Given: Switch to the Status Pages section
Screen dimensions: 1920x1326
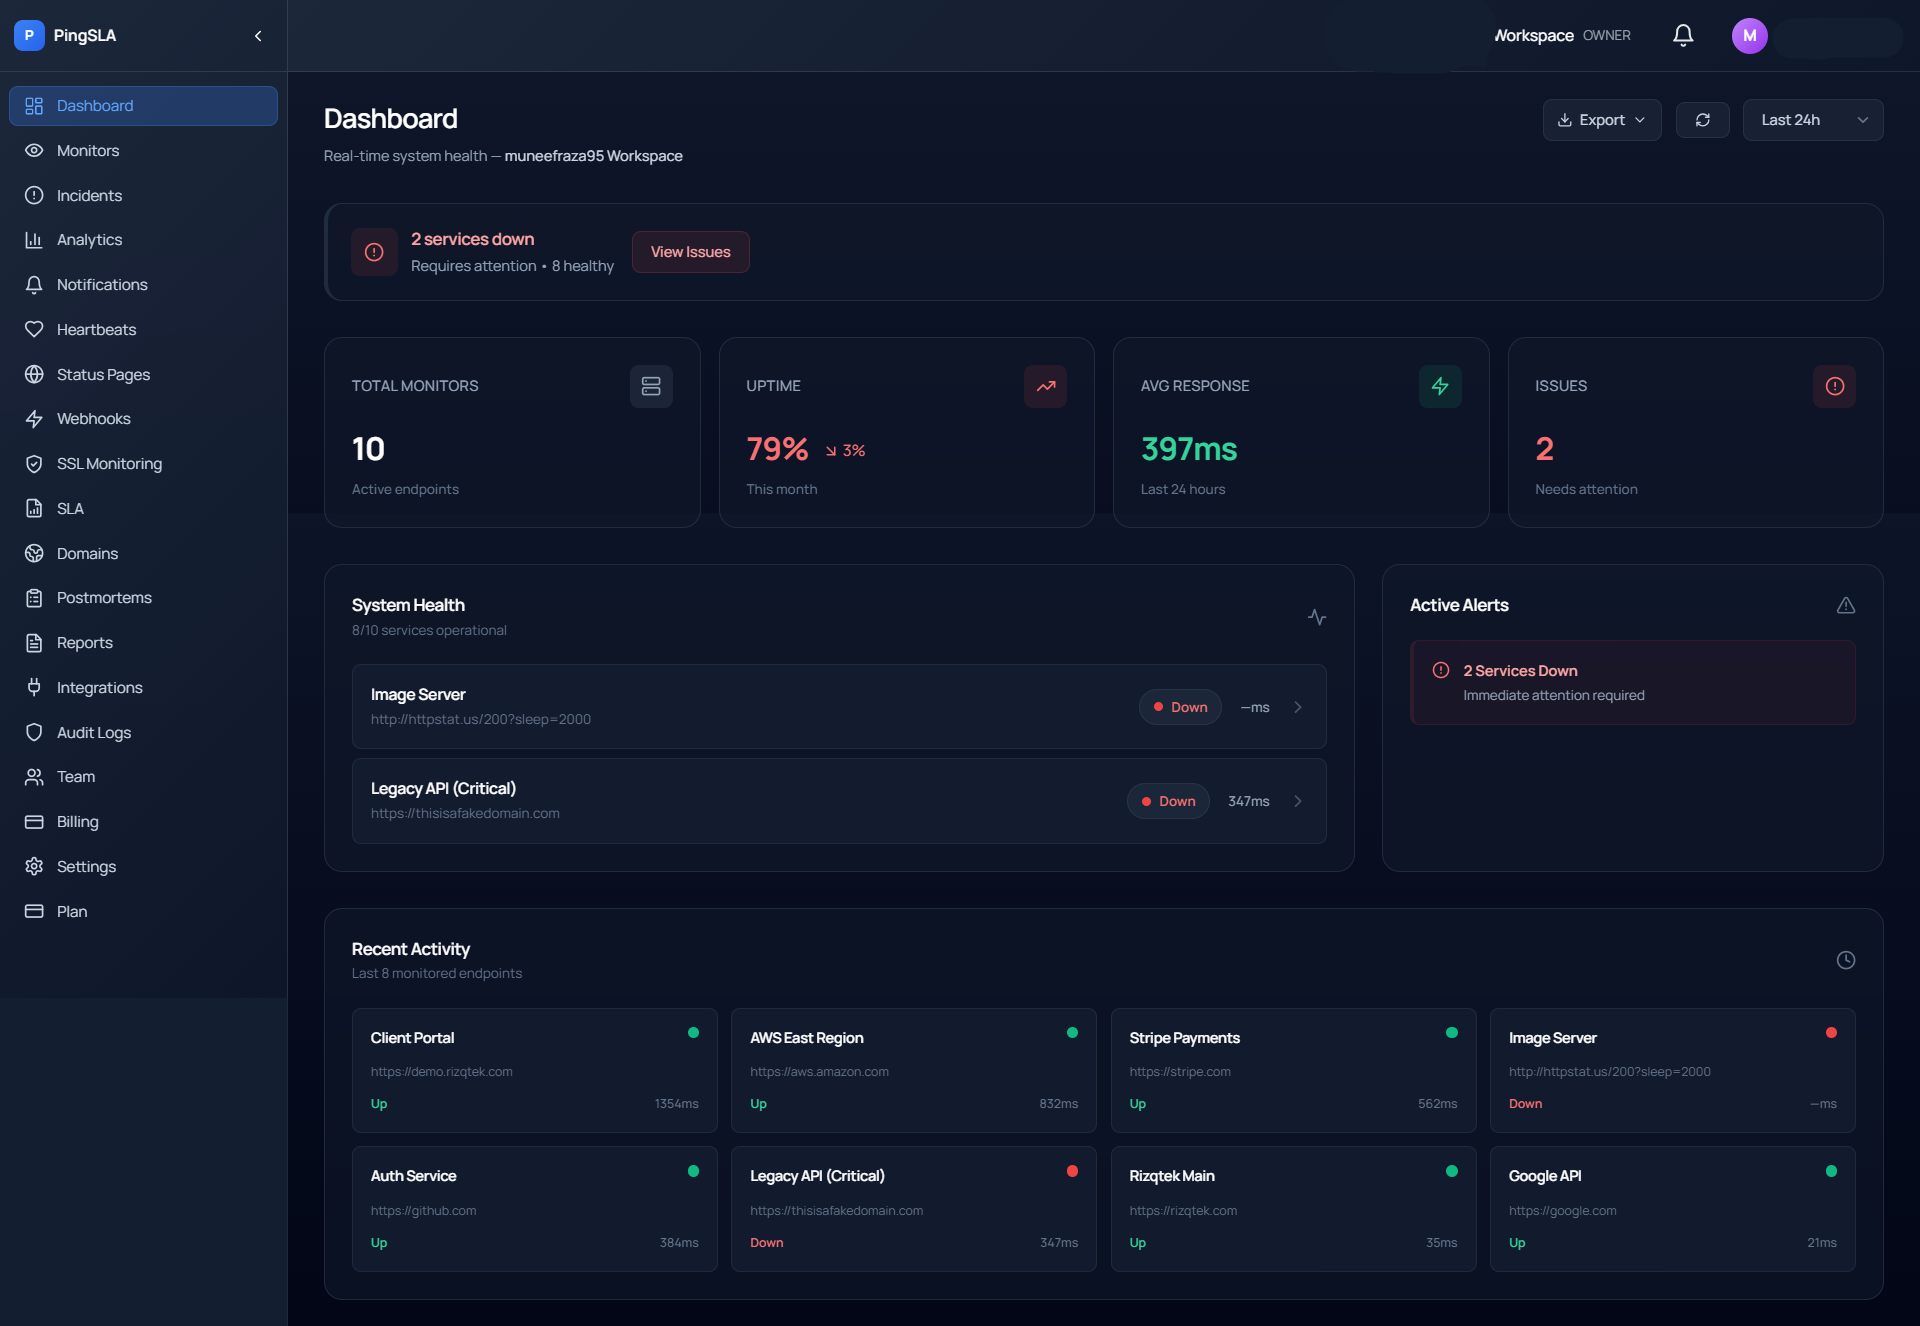Looking at the screenshot, I should (103, 374).
